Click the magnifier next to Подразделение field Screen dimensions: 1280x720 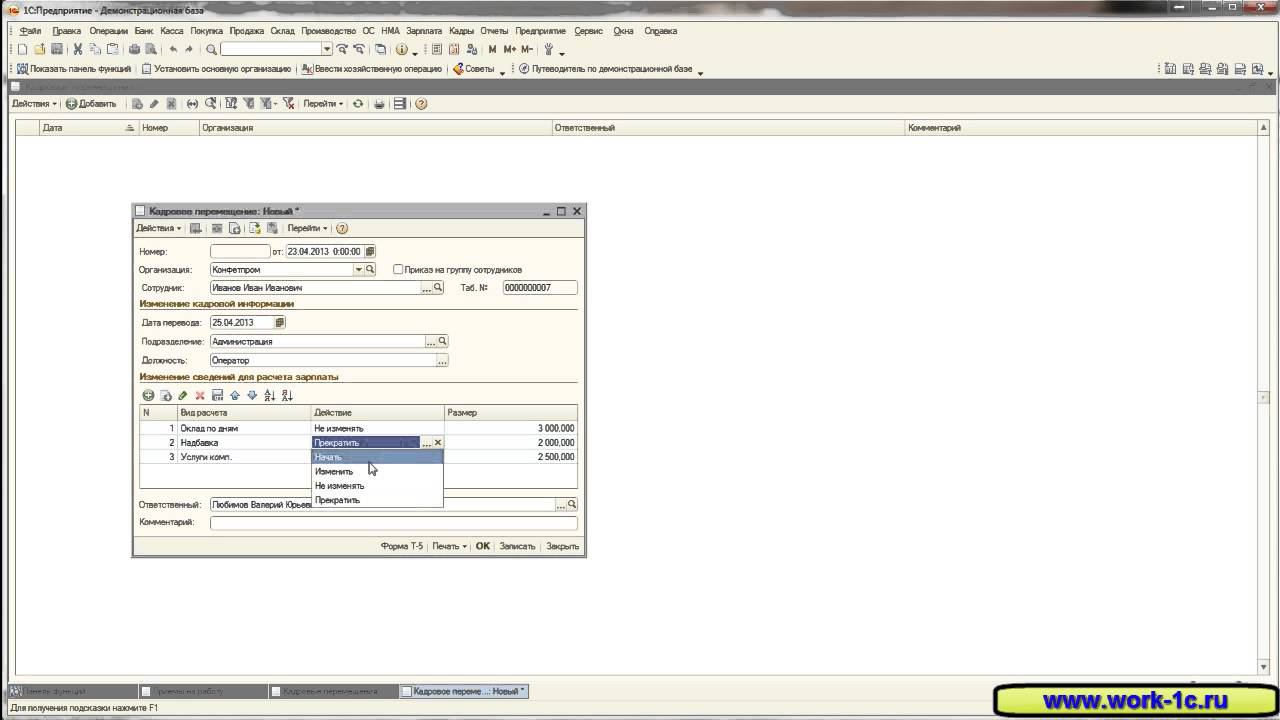[443, 342]
